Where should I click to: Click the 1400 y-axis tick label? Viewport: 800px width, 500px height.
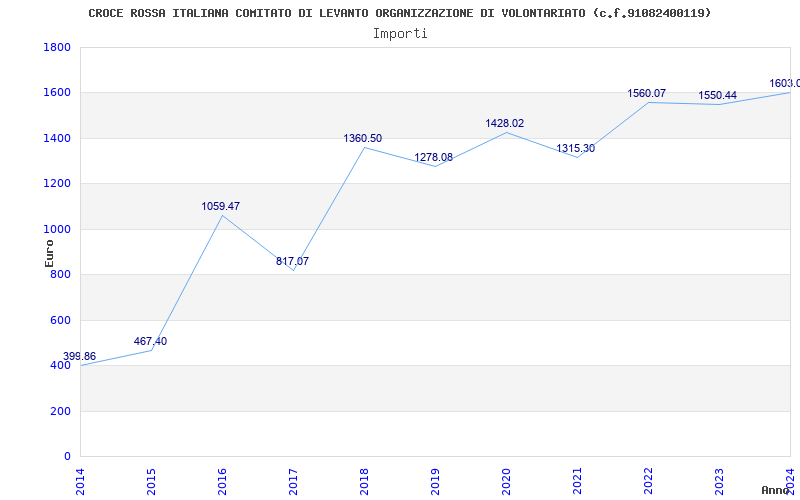(x=57, y=138)
